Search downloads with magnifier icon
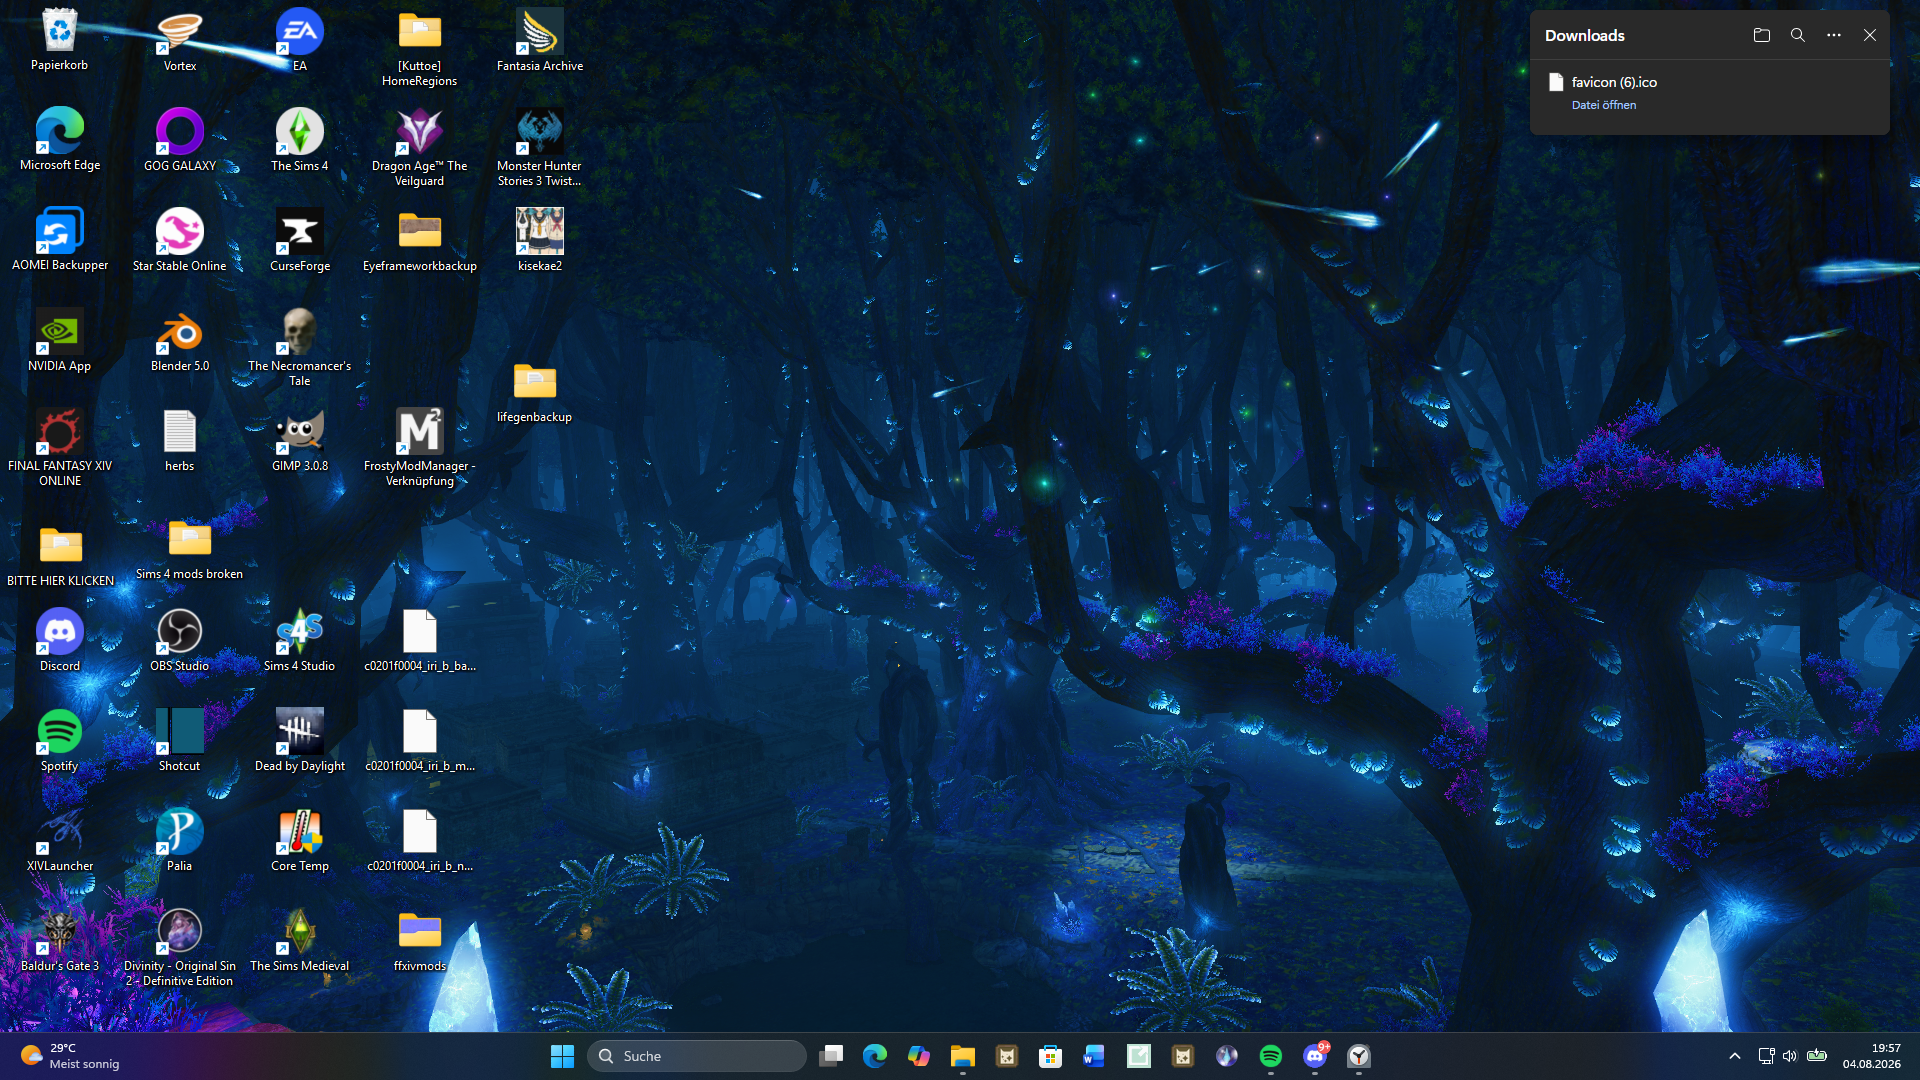This screenshot has width=1920, height=1080. 1798,35
